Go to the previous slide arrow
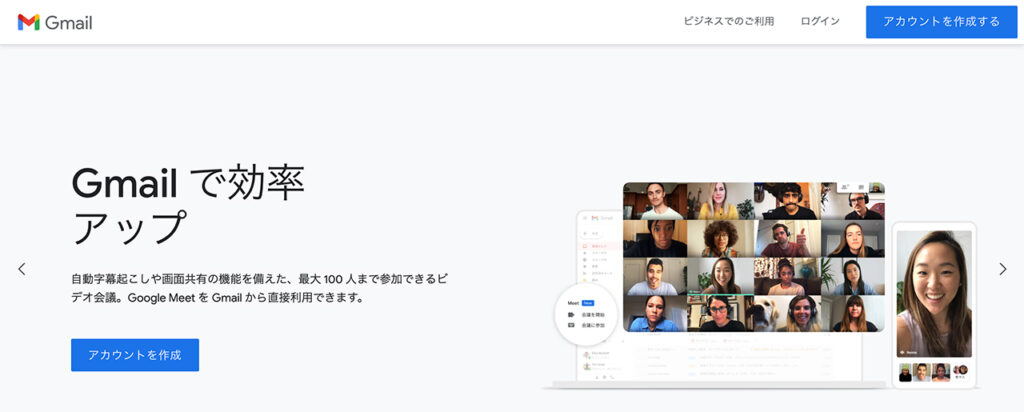This screenshot has width=1024, height=412. click(22, 269)
